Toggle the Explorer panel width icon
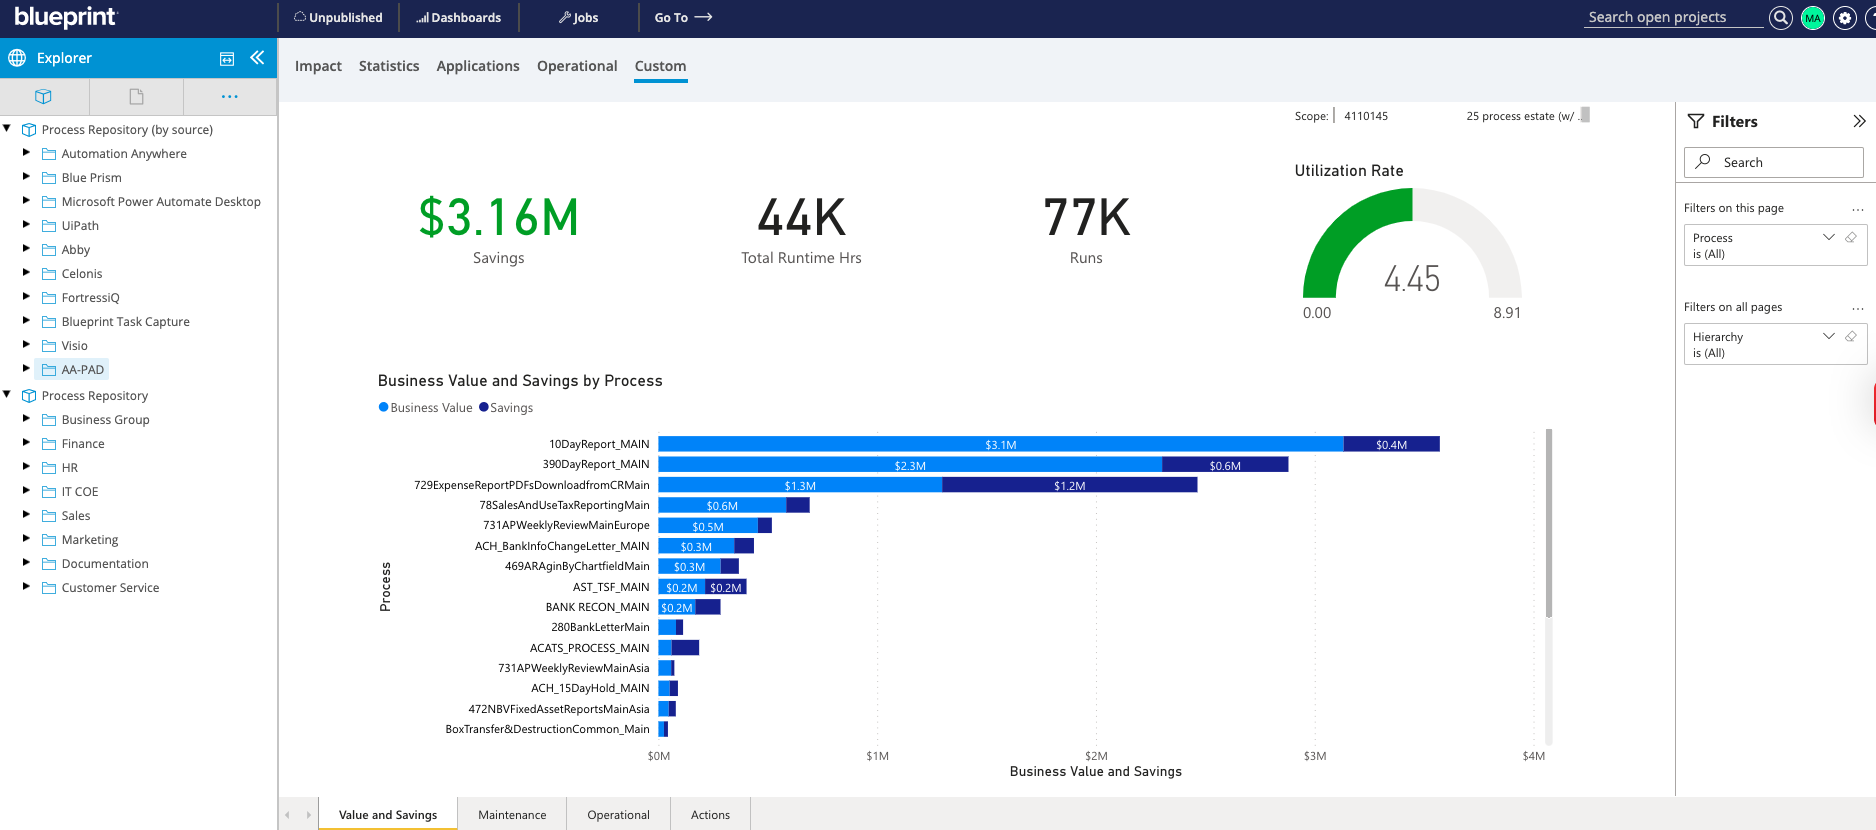Image resolution: width=1876 pixels, height=830 pixels. point(227,59)
